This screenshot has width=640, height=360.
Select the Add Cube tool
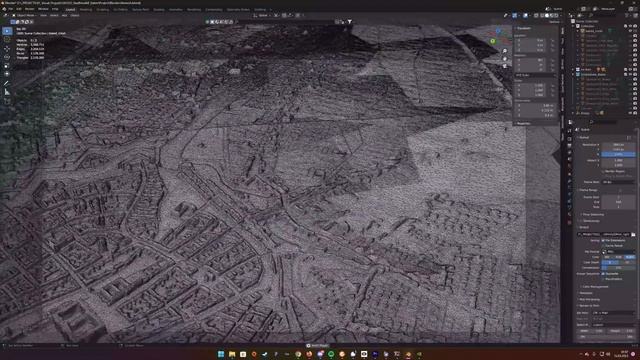[7, 101]
